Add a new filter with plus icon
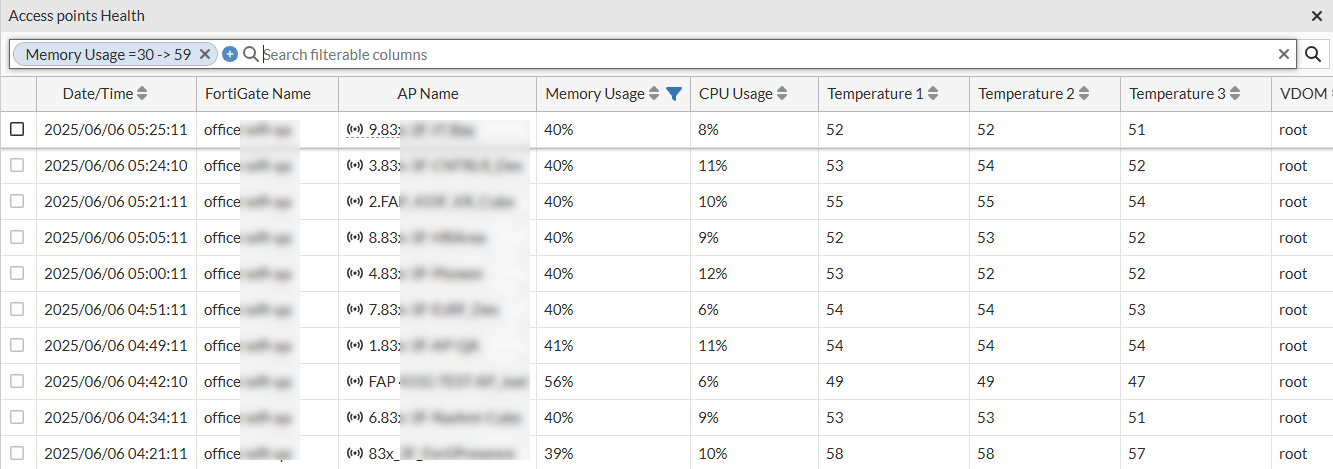This screenshot has width=1333, height=469. (230, 54)
